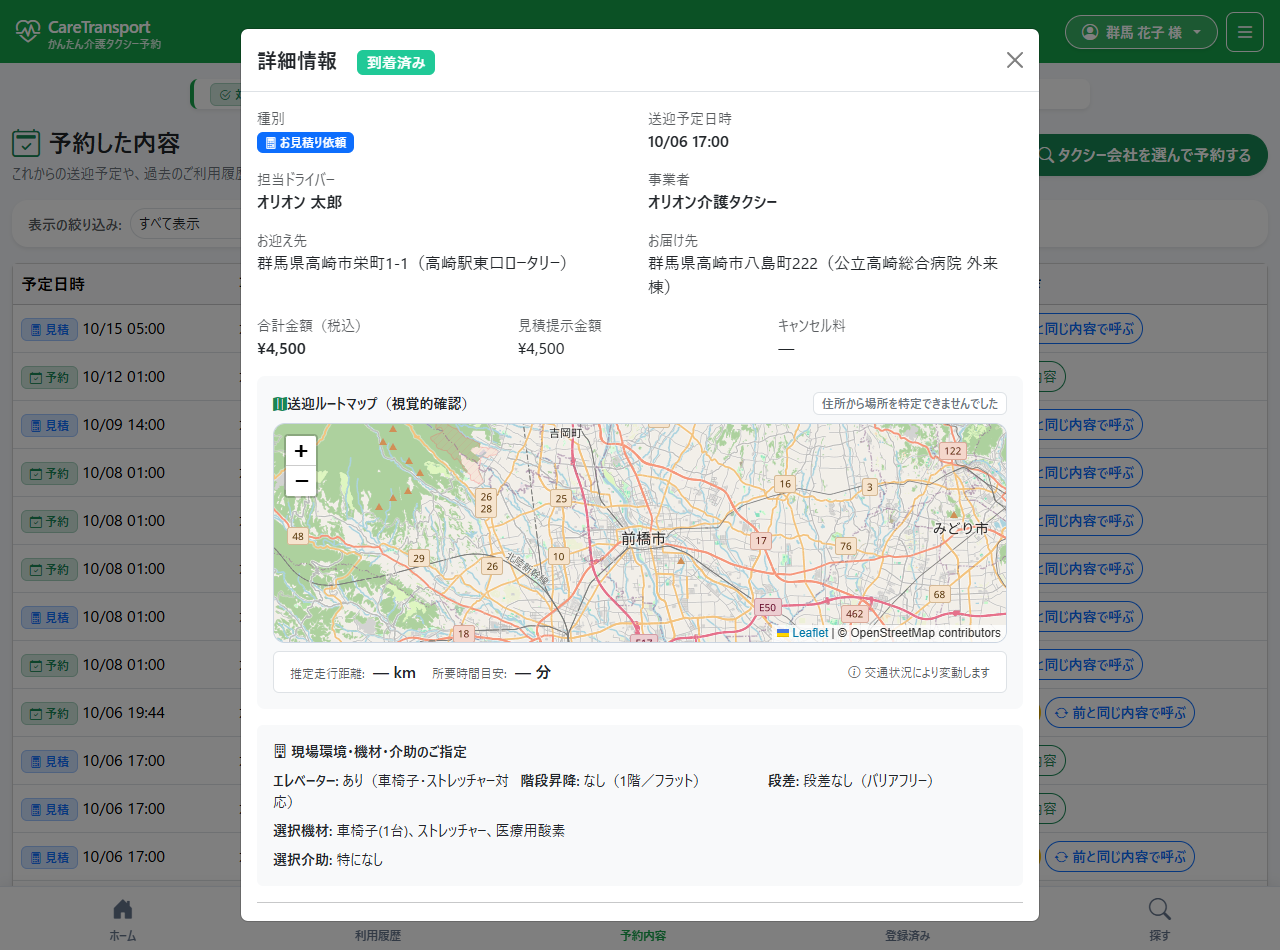This screenshot has height=950, width=1280.
Task: Go to the ホーム house icon
Action: click(x=123, y=909)
